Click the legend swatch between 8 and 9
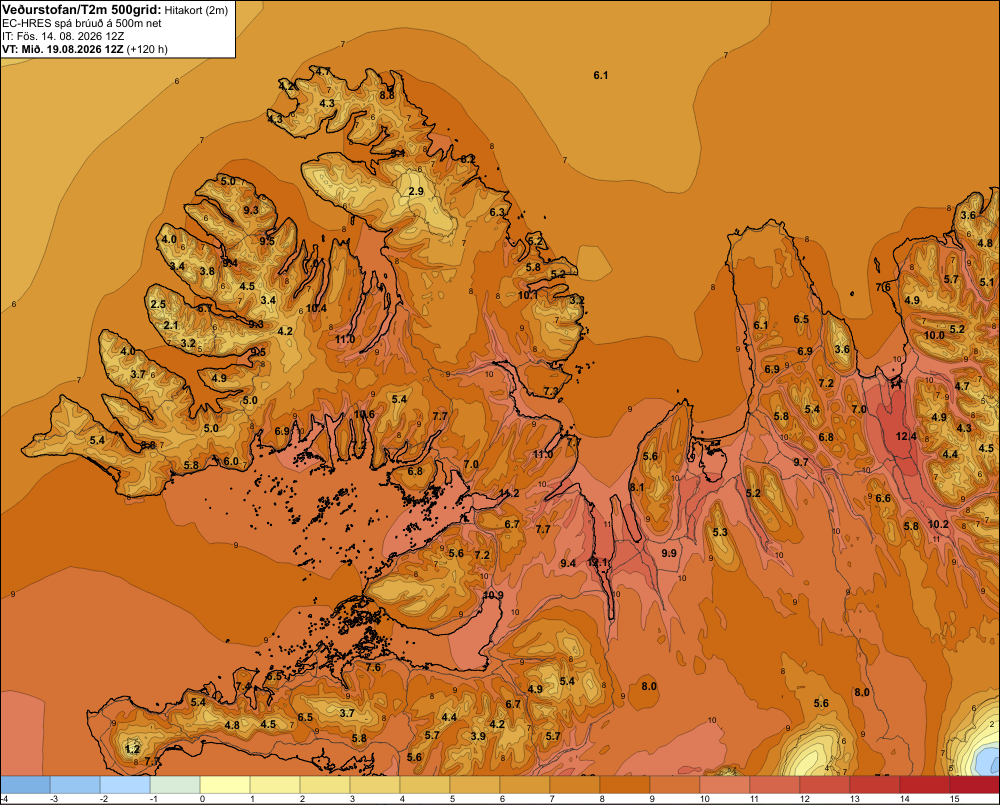Viewport: 1000px width, 805px height. pos(624,784)
